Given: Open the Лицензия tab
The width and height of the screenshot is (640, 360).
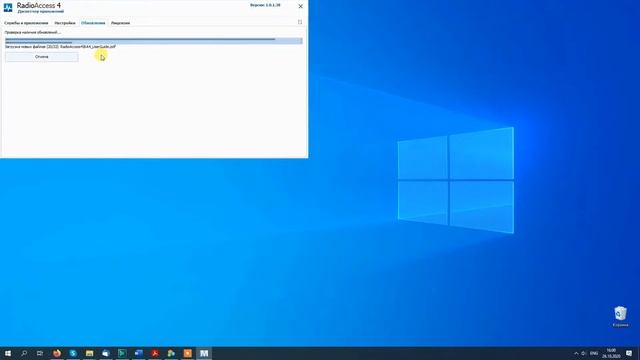Looking at the screenshot, I should point(120,23).
